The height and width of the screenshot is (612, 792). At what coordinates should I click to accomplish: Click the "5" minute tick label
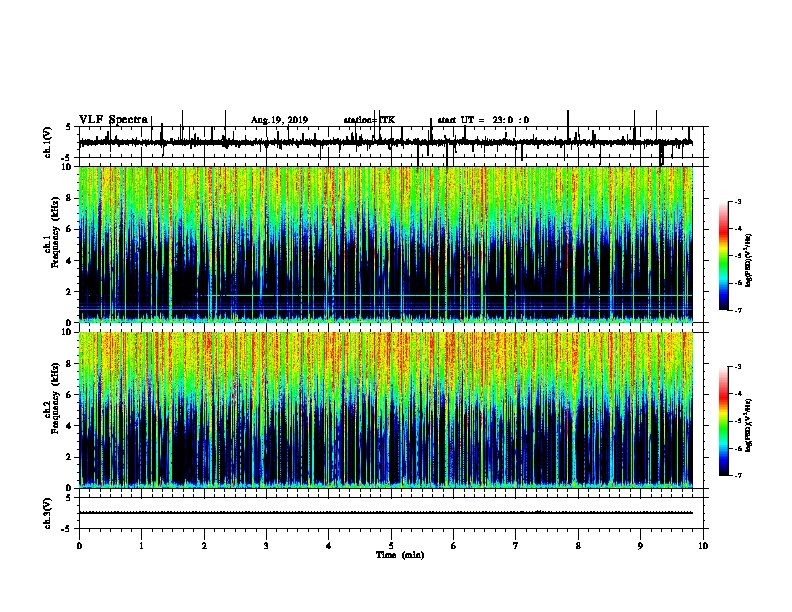(391, 546)
